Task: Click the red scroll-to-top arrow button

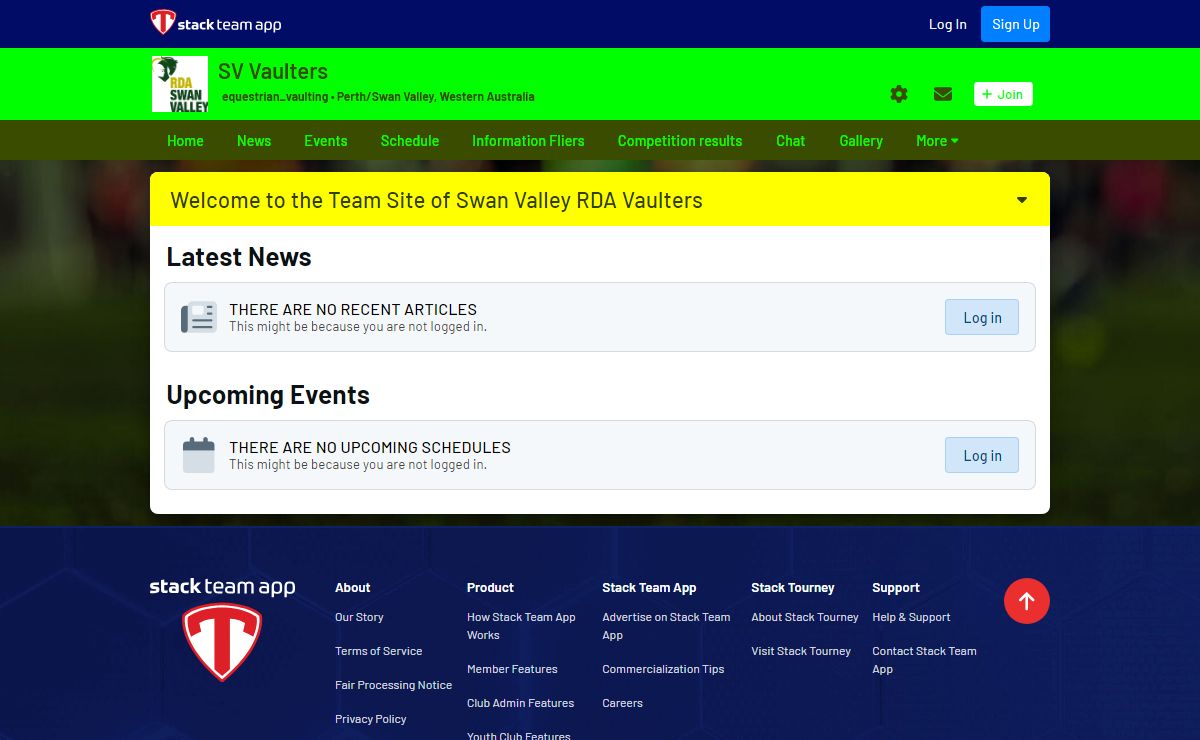Action: point(1027,601)
